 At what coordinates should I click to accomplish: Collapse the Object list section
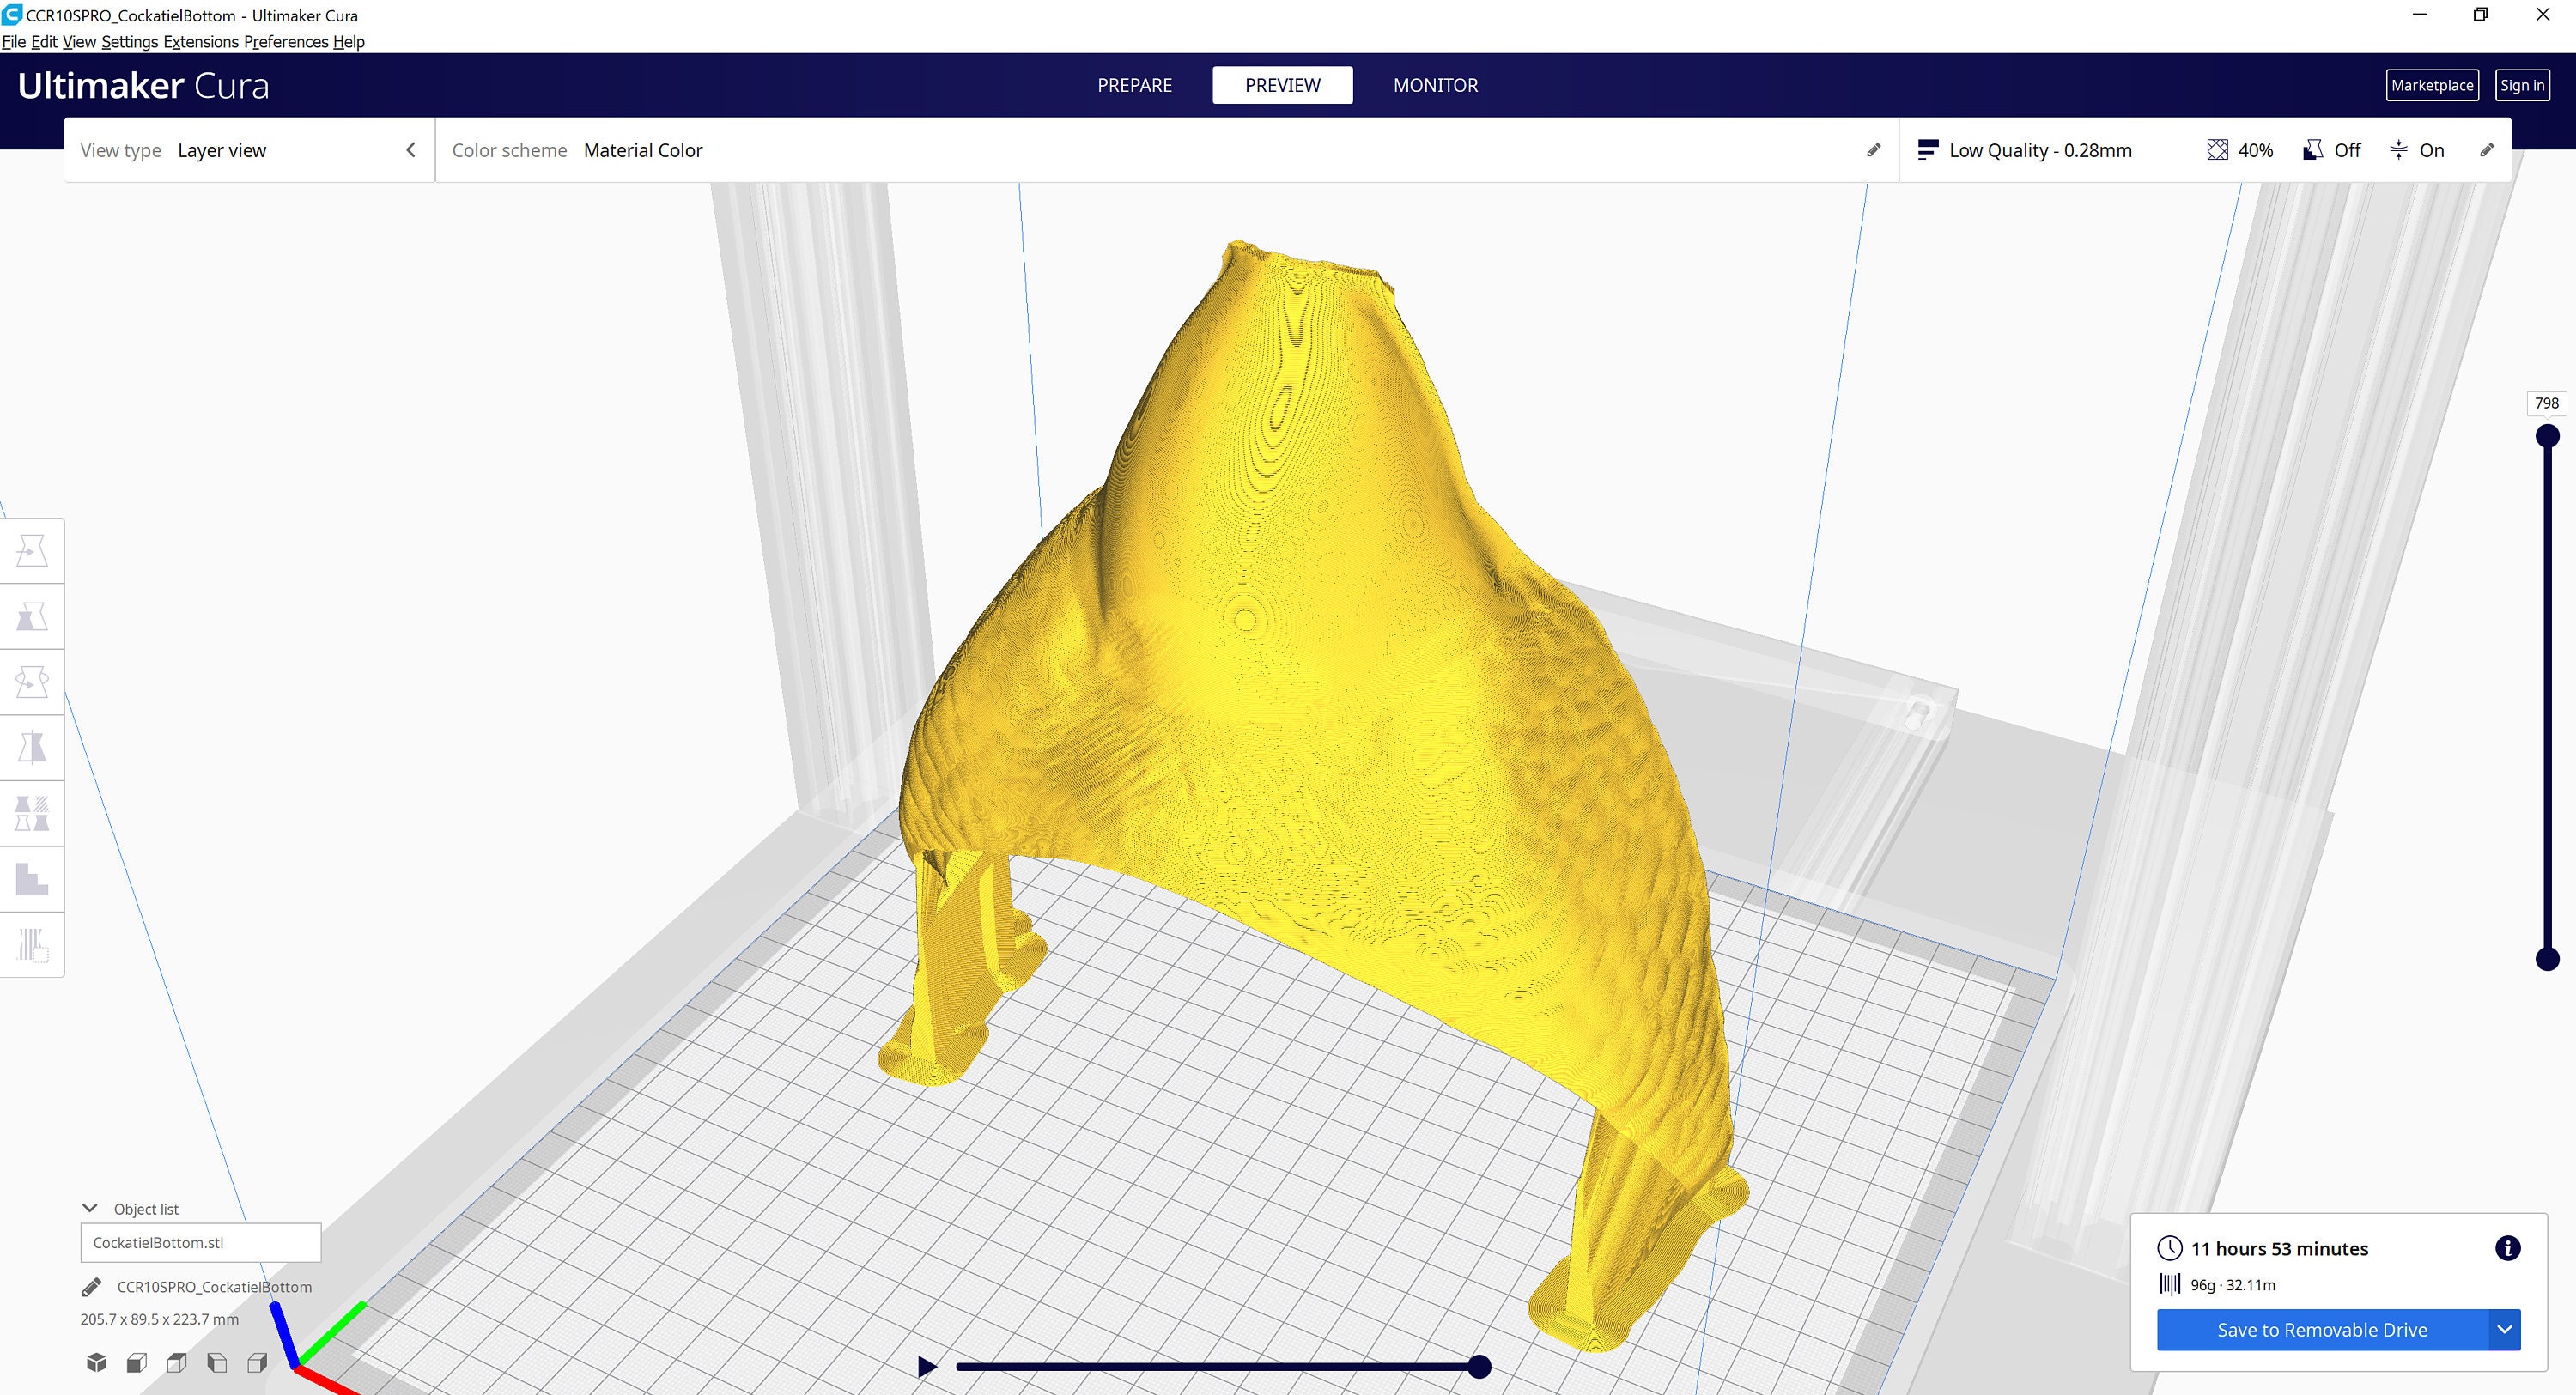[x=91, y=1207]
